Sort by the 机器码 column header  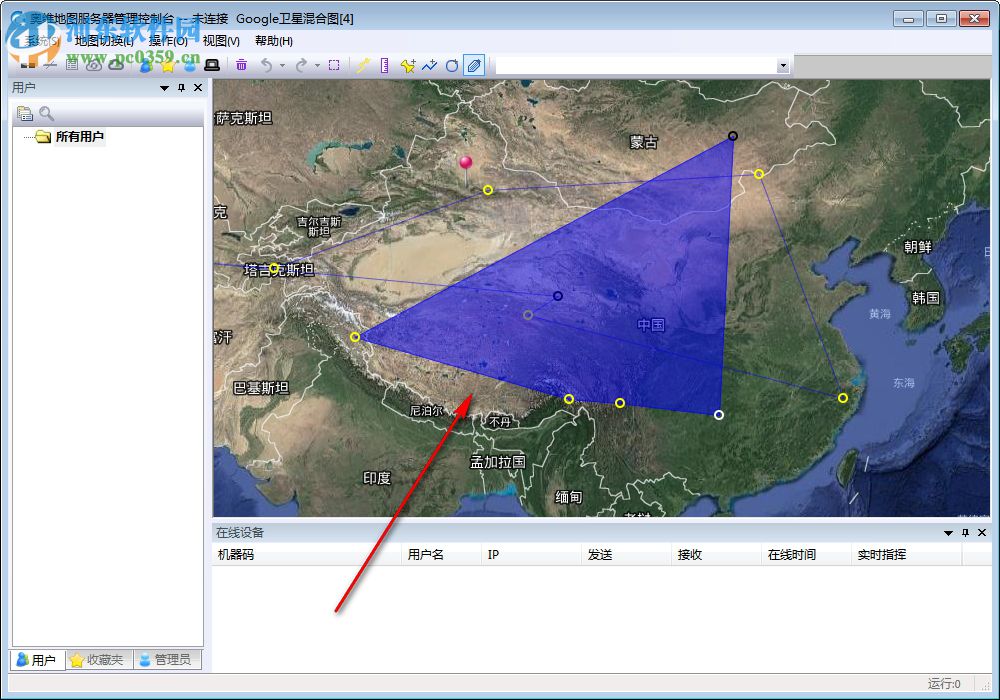click(237, 554)
